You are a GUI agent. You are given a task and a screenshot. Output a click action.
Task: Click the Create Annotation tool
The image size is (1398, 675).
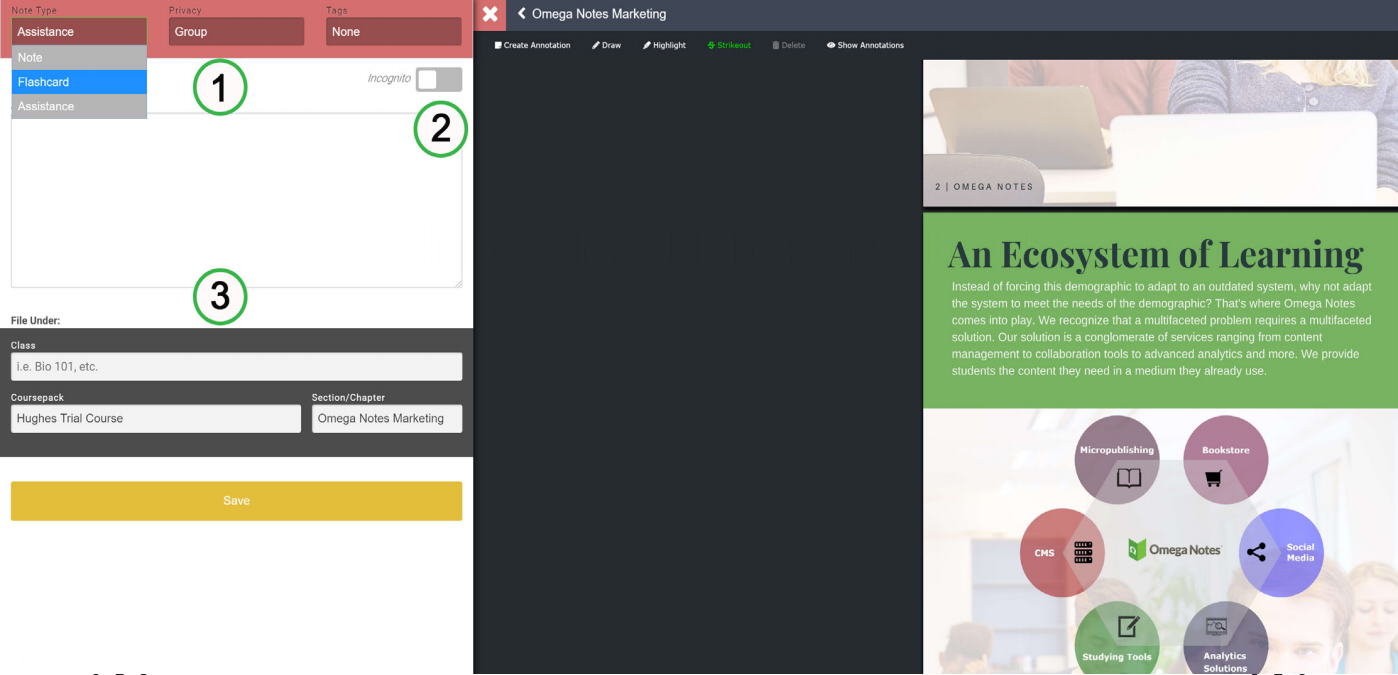coord(532,45)
